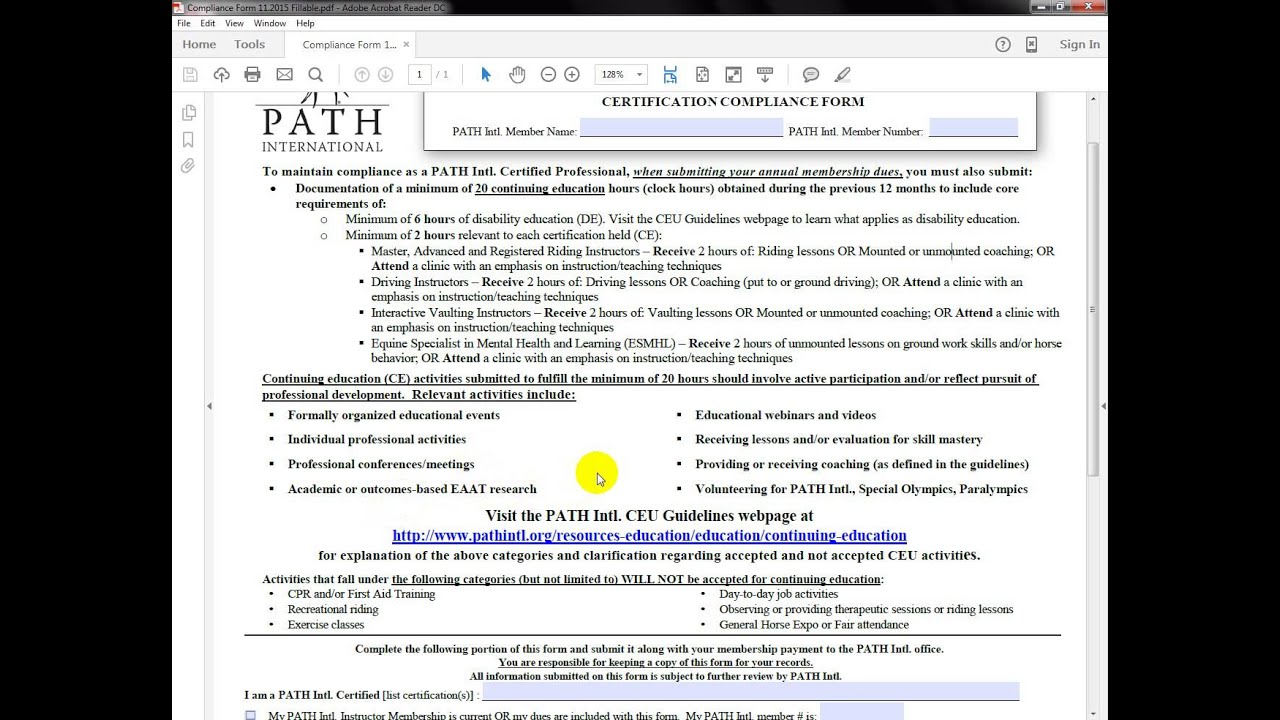This screenshot has width=1280, height=720.
Task: Go to next page arrow
Action: coord(386,75)
